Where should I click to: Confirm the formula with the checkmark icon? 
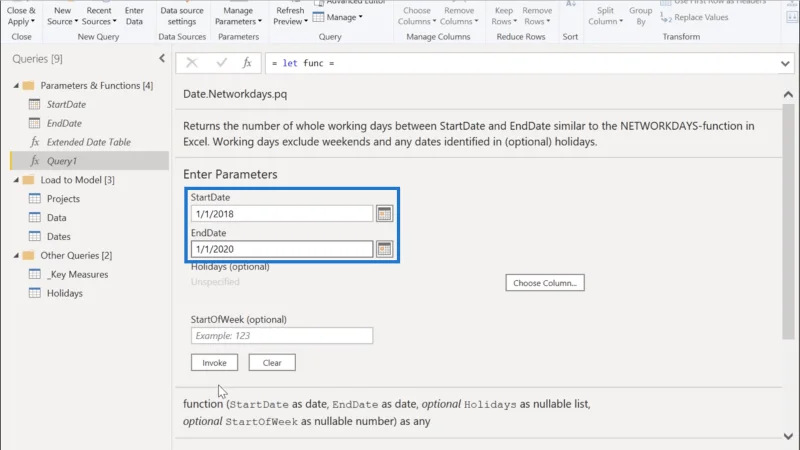pyautogui.click(x=221, y=63)
